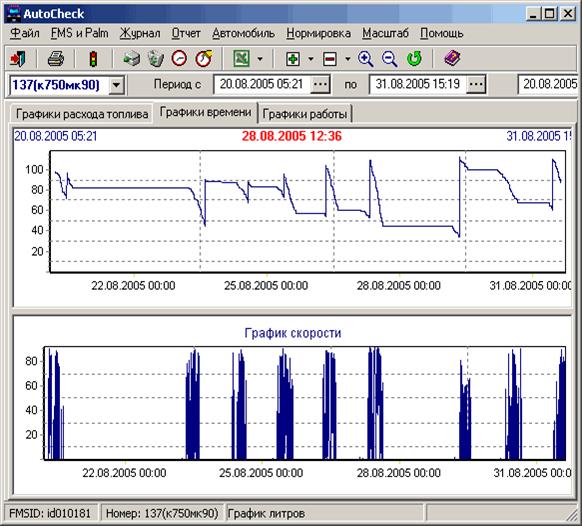The height and width of the screenshot is (526, 582).
Task: Click the period end date field 31.08.2005 15:19
Action: [418, 85]
